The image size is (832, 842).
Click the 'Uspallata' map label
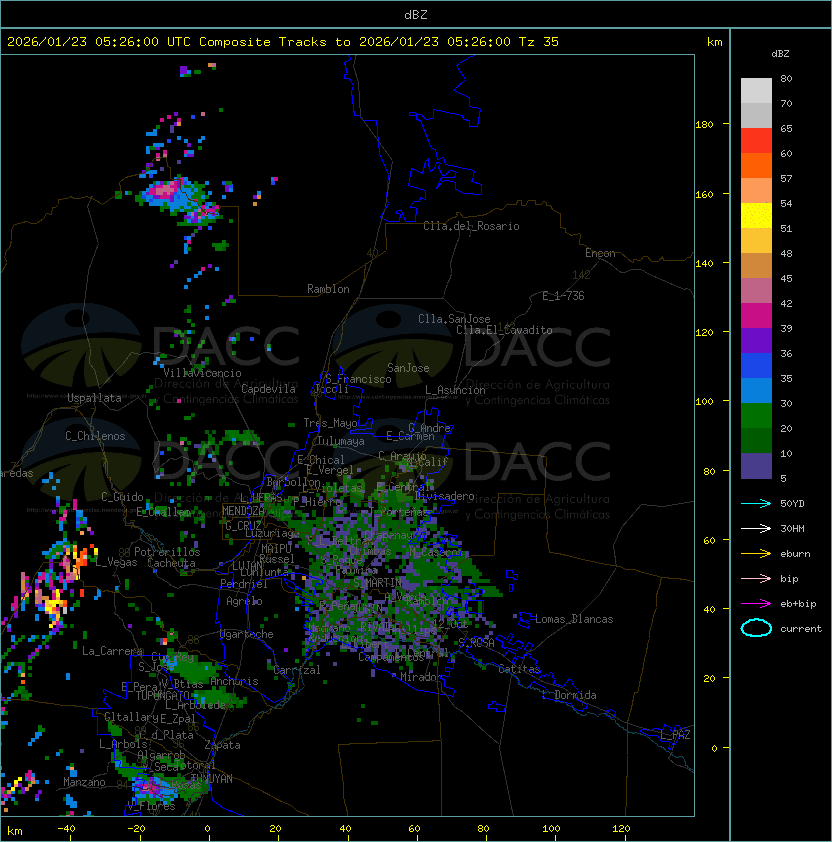point(94,398)
